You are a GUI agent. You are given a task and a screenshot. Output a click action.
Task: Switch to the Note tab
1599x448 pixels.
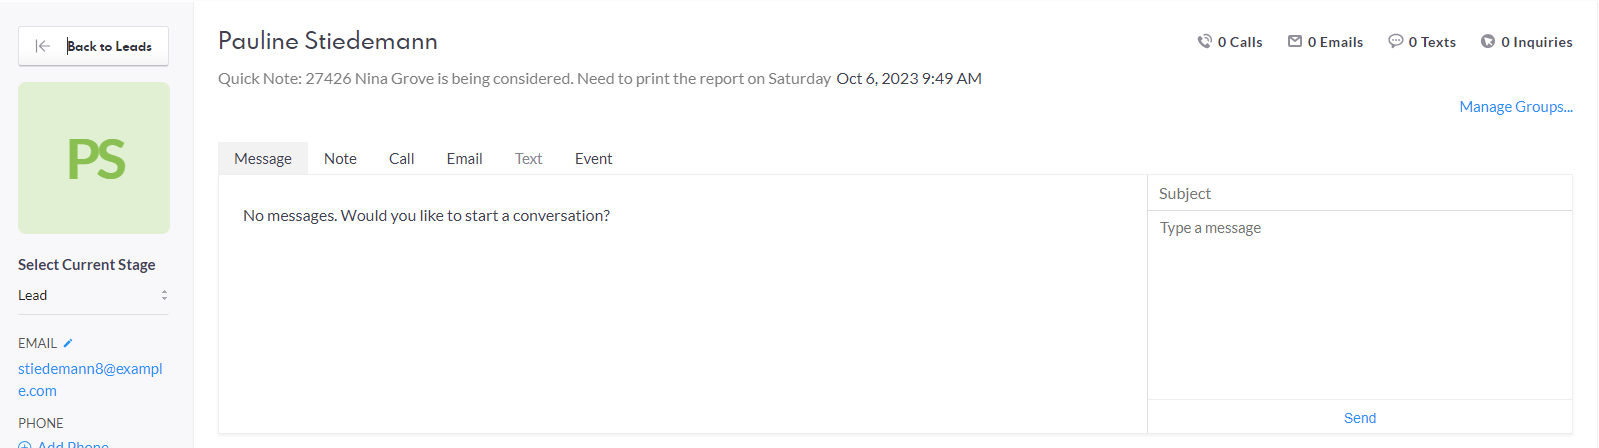tap(340, 159)
